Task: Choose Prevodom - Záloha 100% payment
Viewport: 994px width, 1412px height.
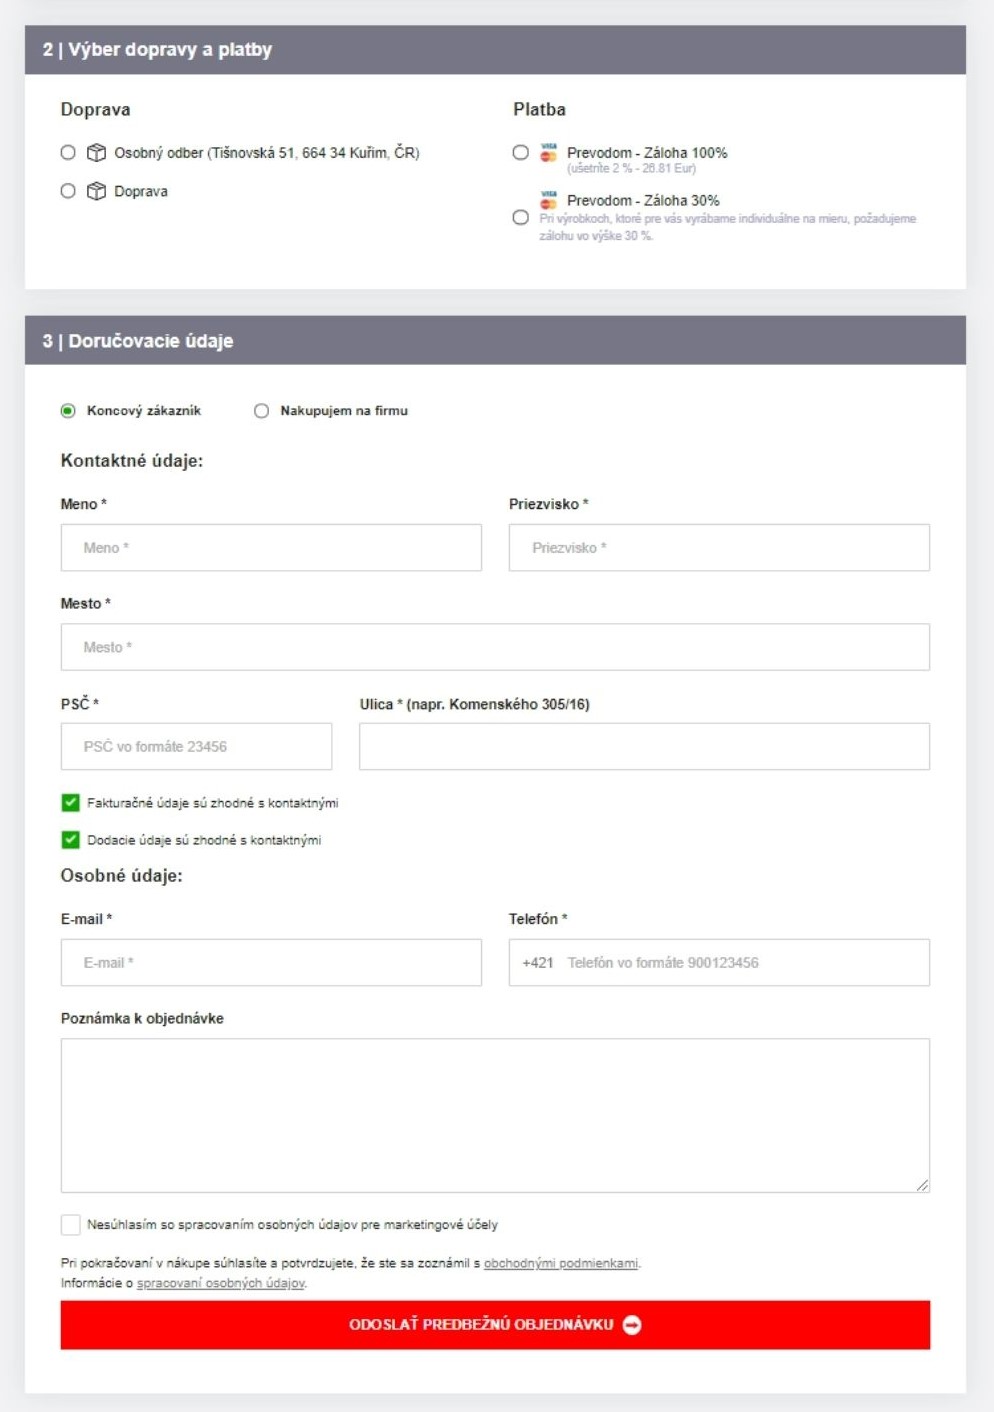Action: point(520,153)
